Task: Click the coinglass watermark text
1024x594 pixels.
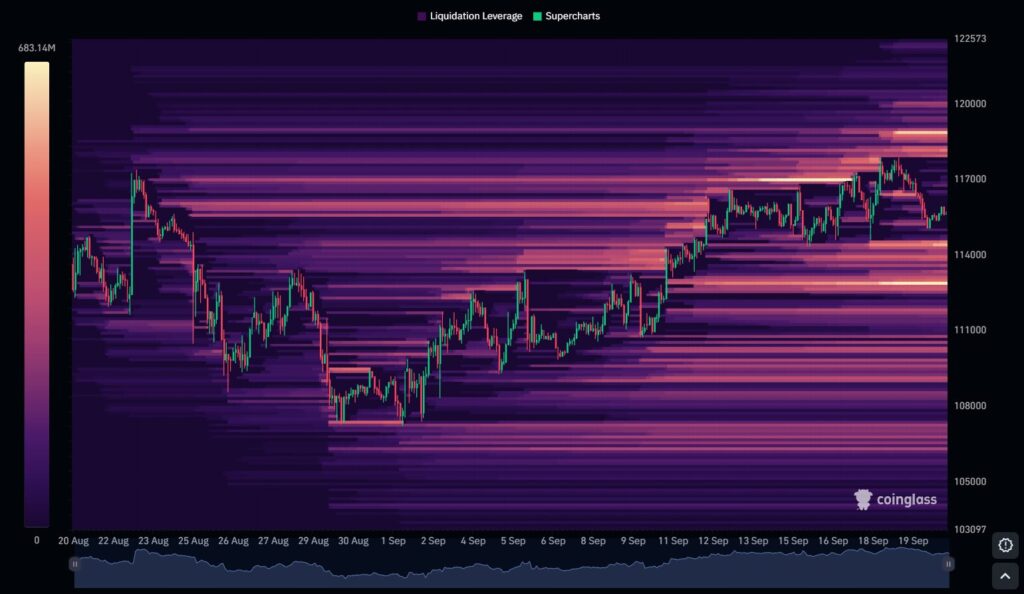Action: [x=907, y=499]
